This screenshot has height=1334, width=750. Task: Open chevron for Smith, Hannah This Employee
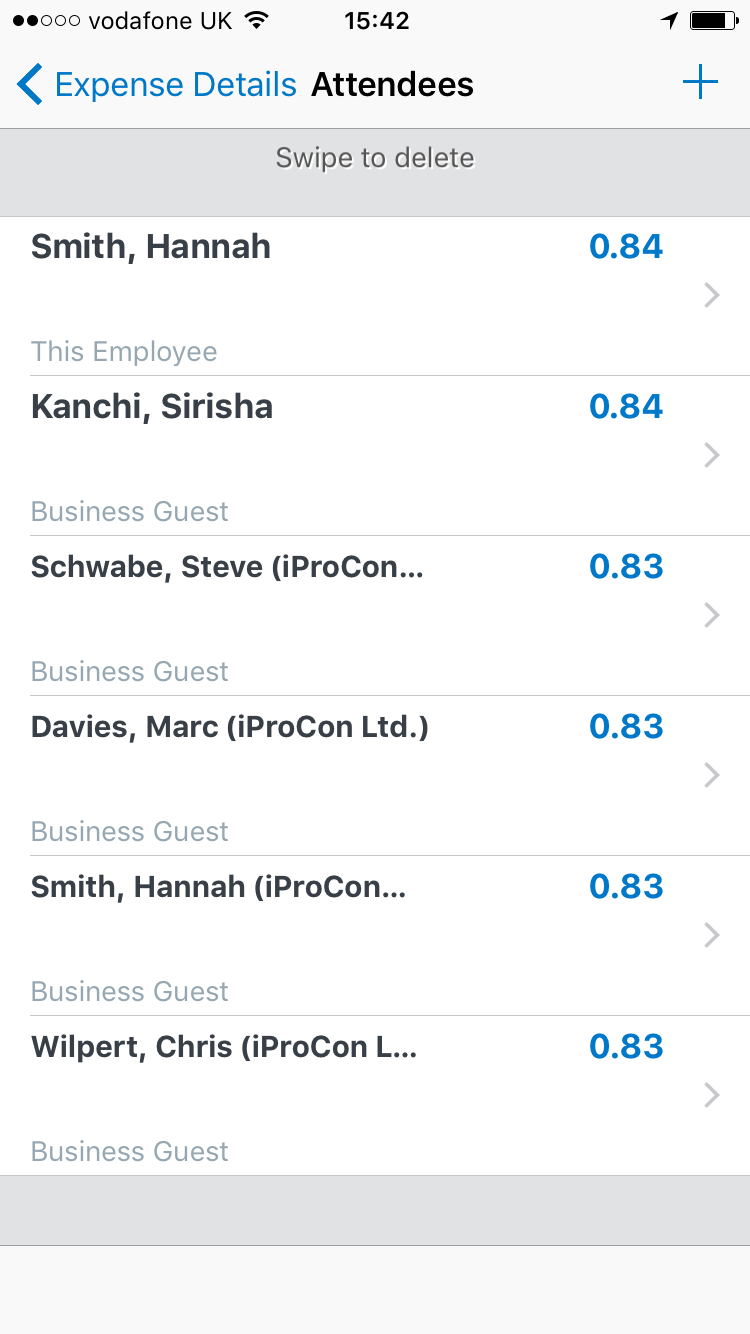[712, 295]
